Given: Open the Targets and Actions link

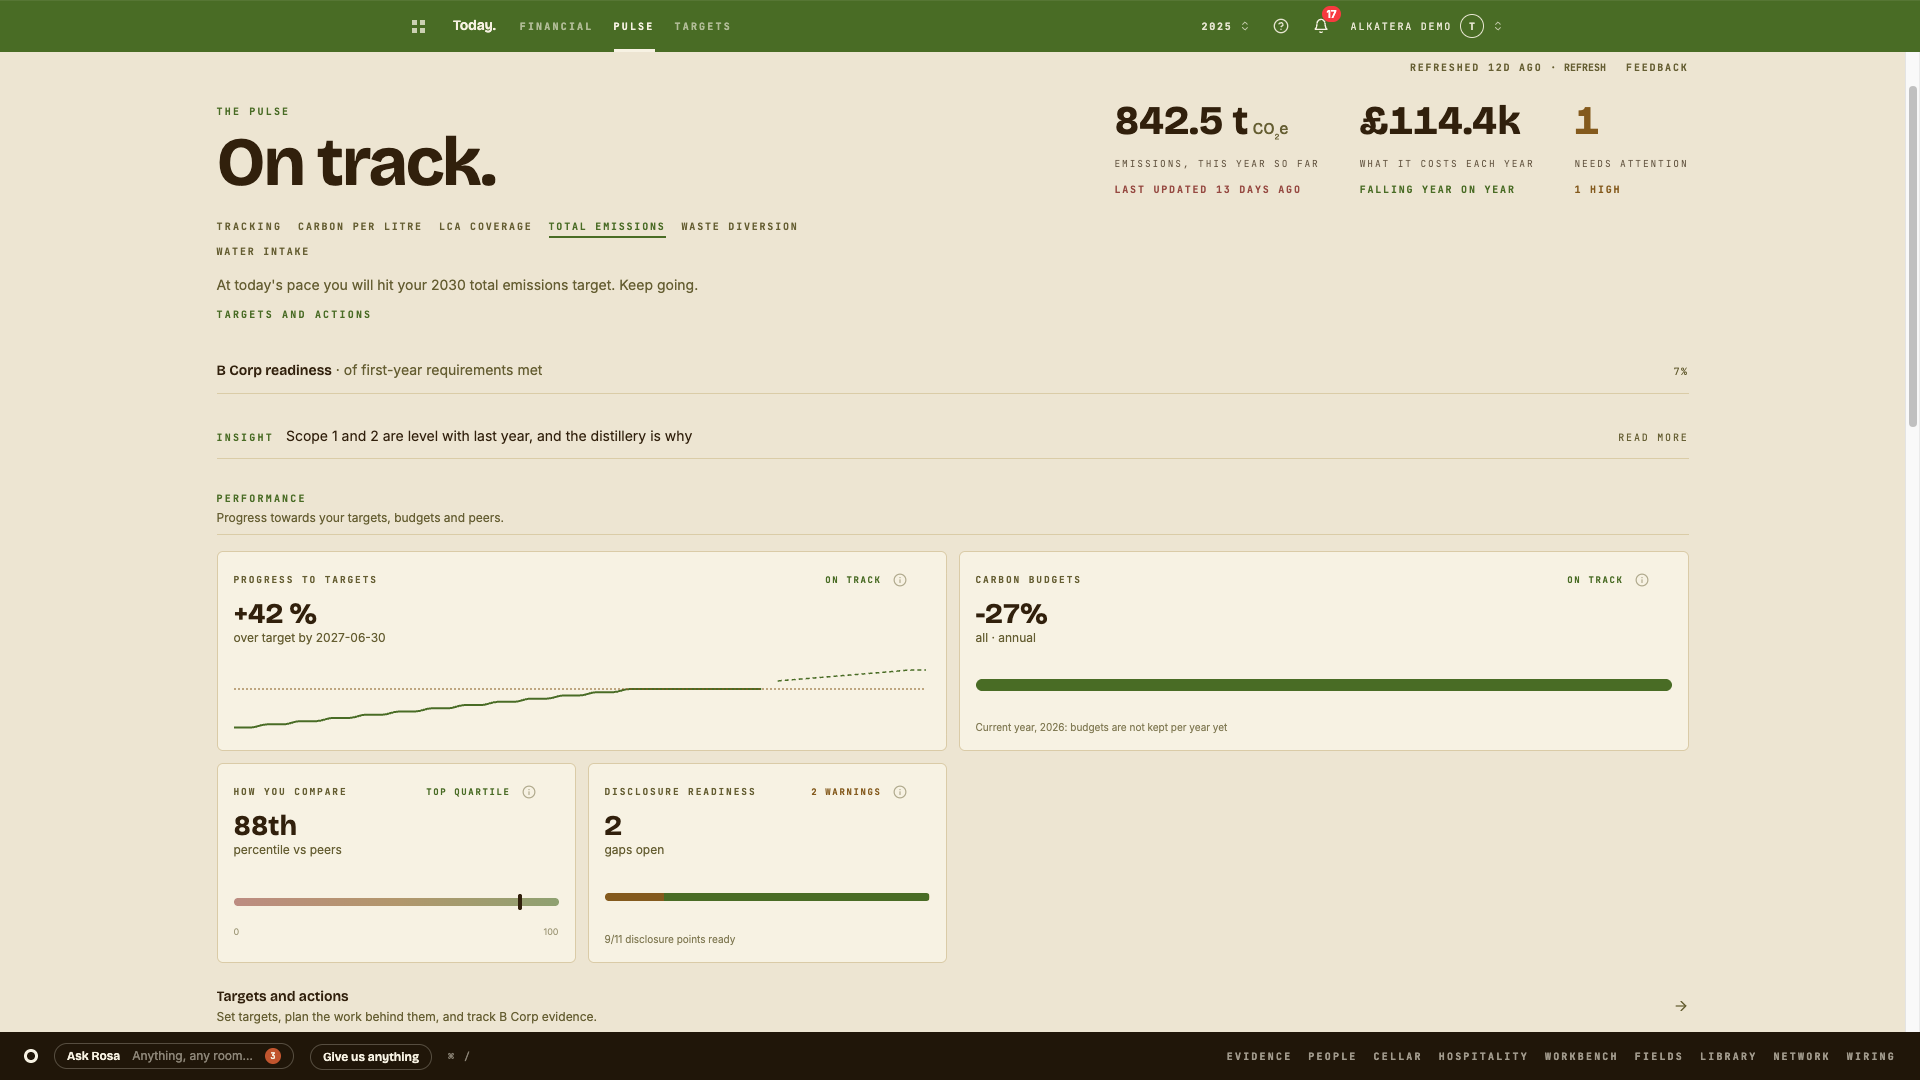Looking at the screenshot, I should coord(294,315).
